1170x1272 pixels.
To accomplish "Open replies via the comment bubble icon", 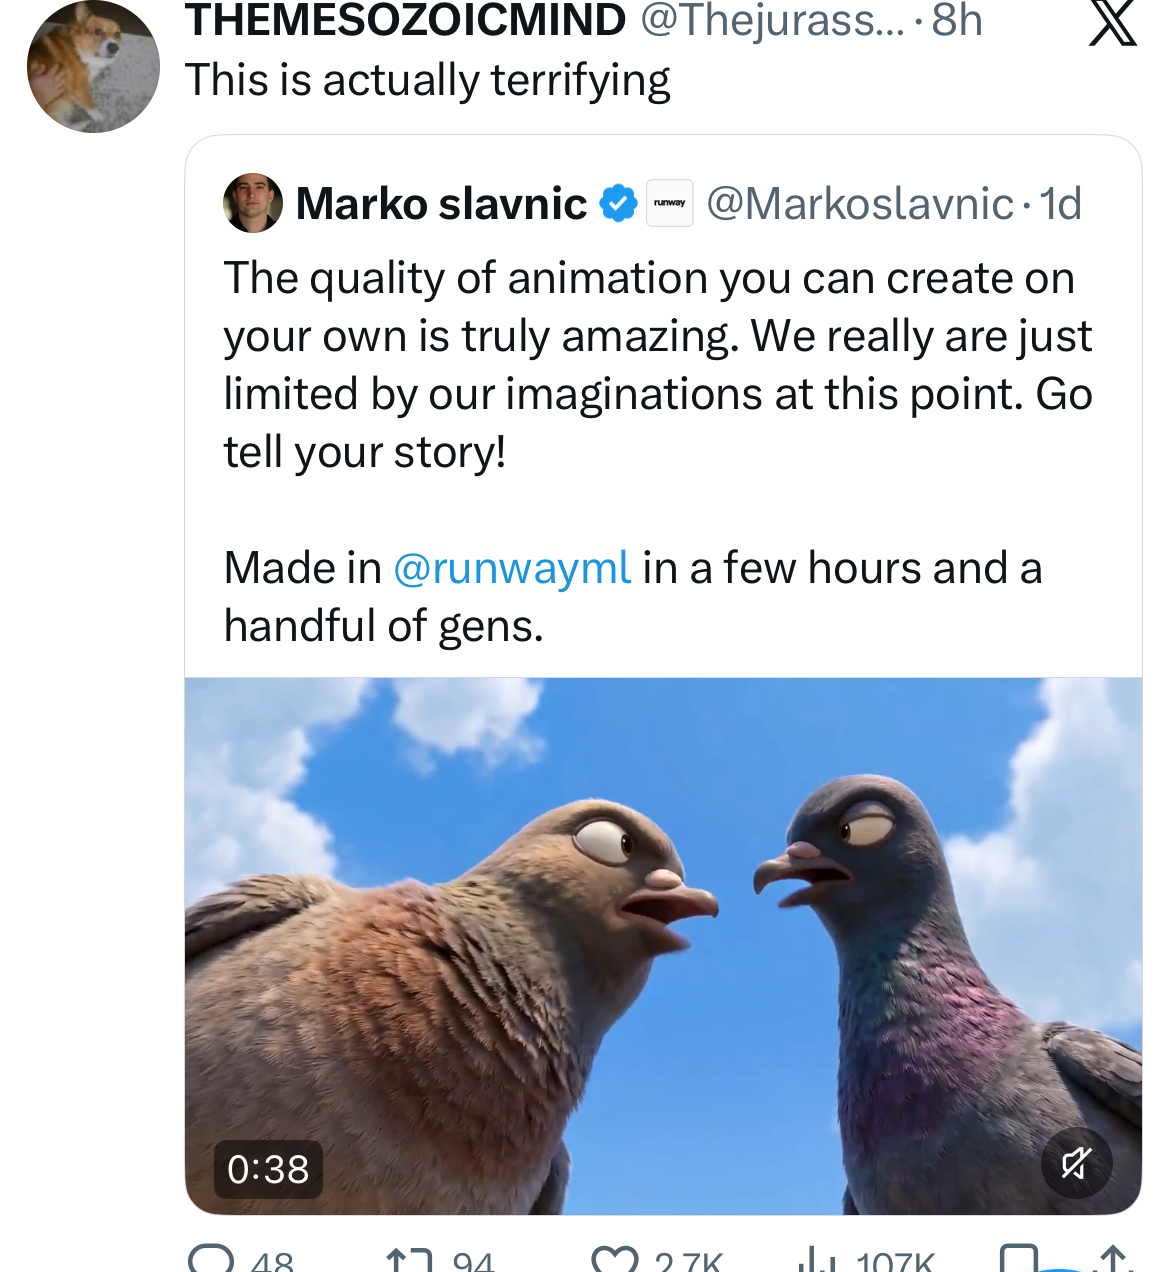I will pos(211,1258).
